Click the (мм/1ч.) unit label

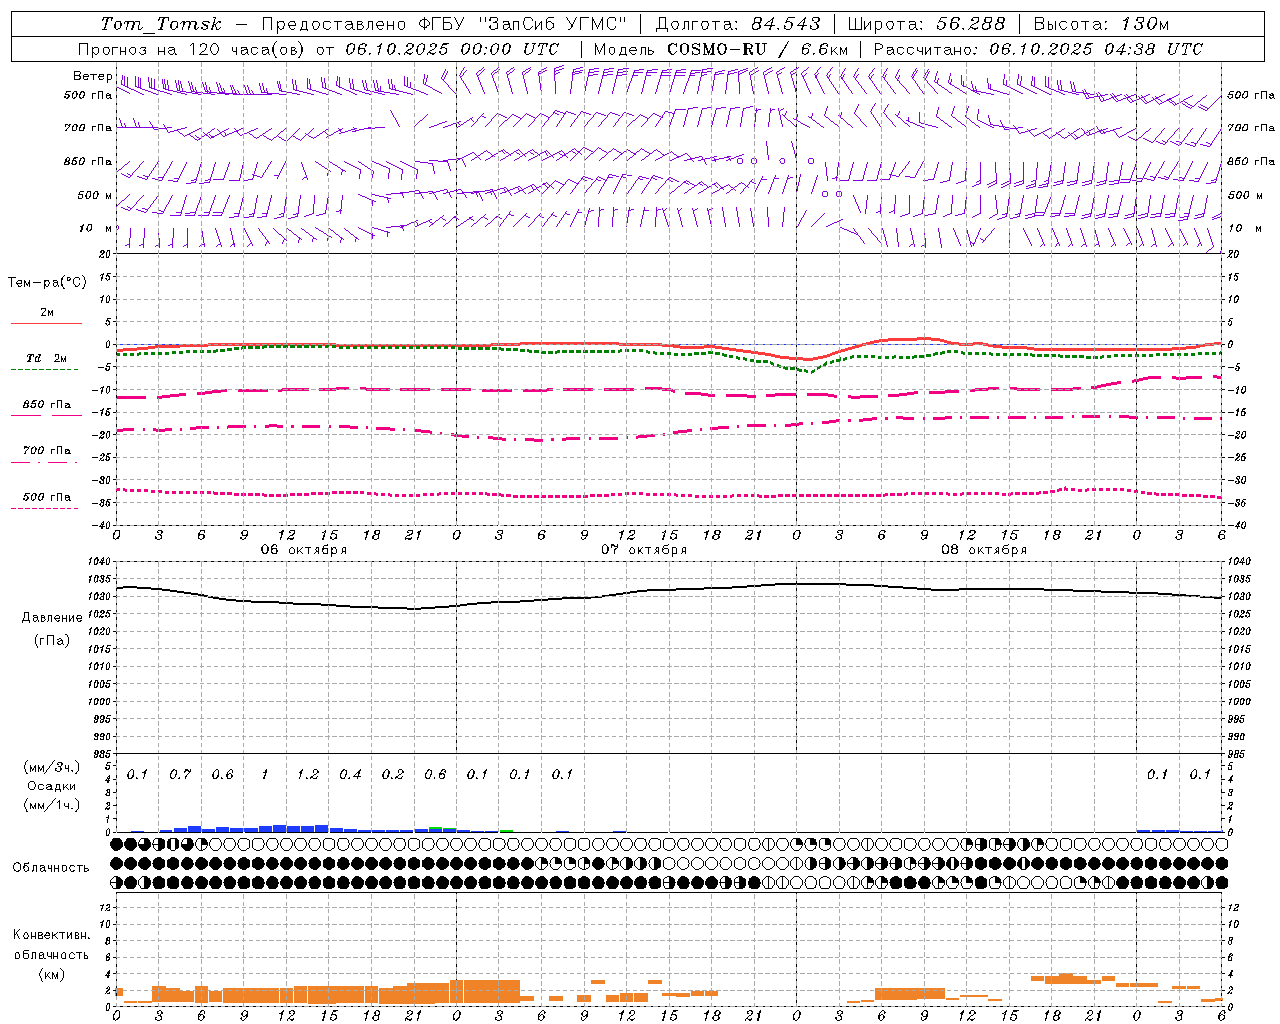pos(52,805)
